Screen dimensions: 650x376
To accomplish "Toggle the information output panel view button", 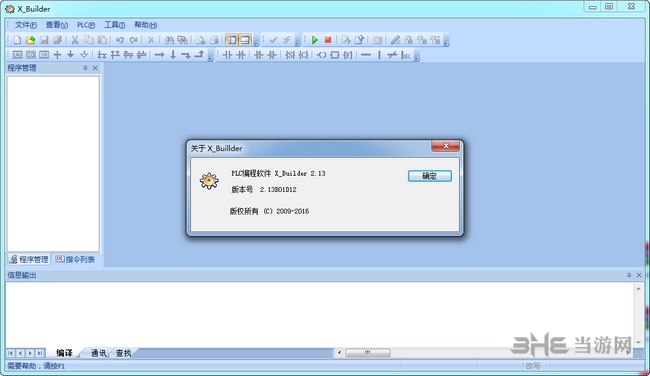I will (x=245, y=40).
